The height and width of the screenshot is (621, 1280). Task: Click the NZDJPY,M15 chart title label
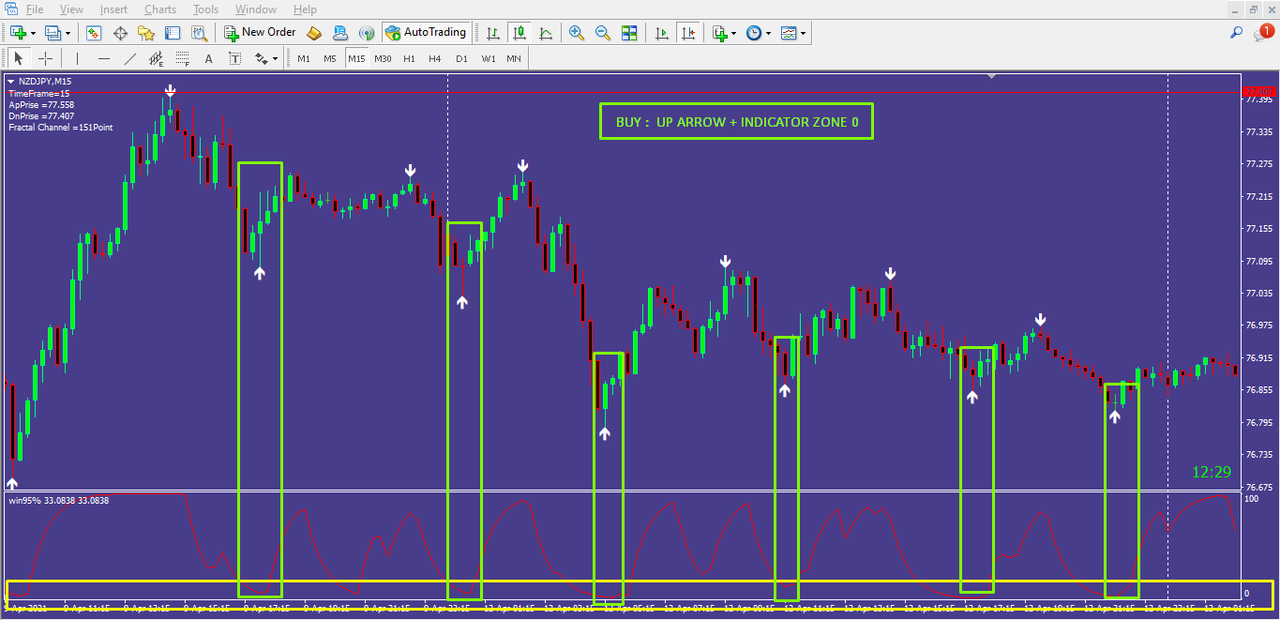45,81
